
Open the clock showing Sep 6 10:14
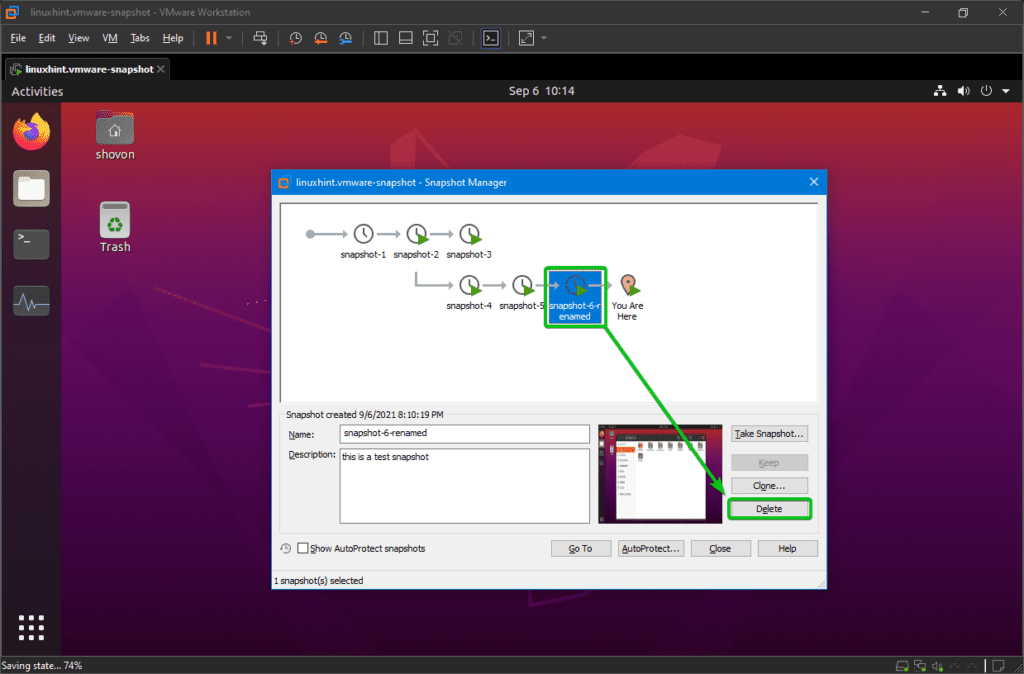pos(541,91)
